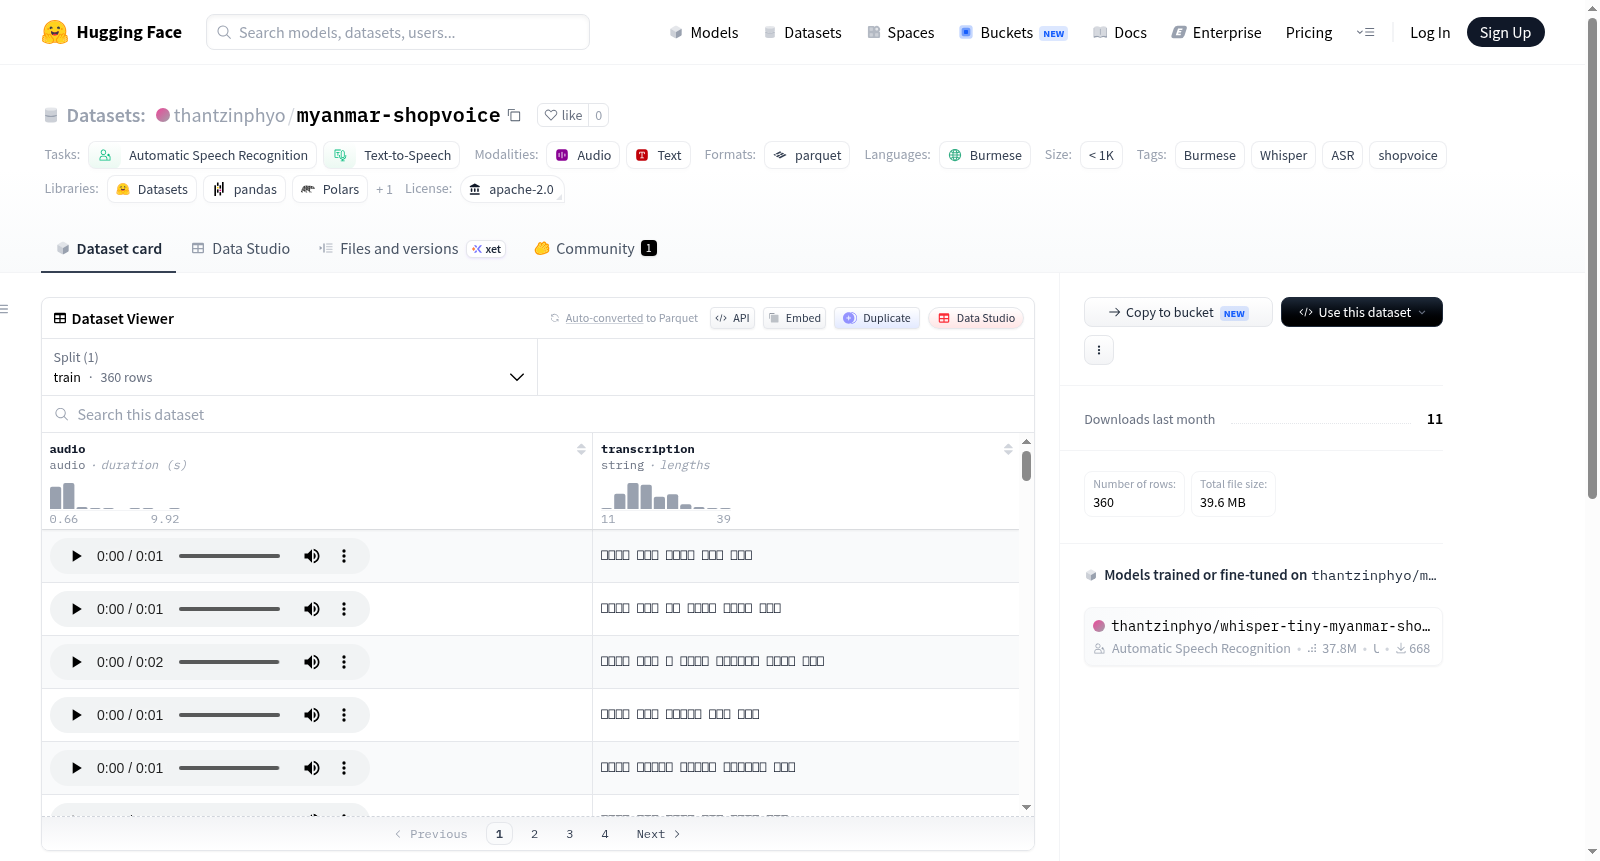Focus the Search this dataset field
1600x861 pixels.
tap(538, 414)
